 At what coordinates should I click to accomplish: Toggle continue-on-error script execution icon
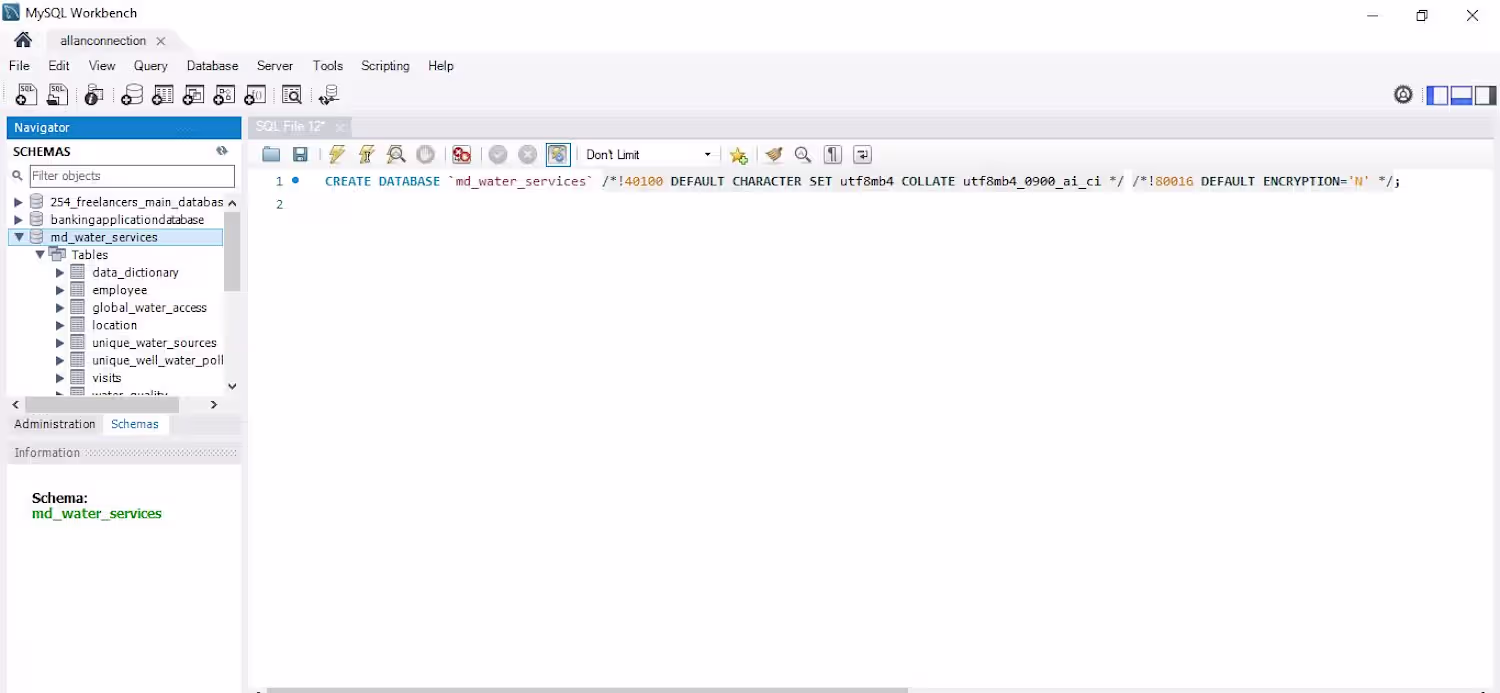461,154
